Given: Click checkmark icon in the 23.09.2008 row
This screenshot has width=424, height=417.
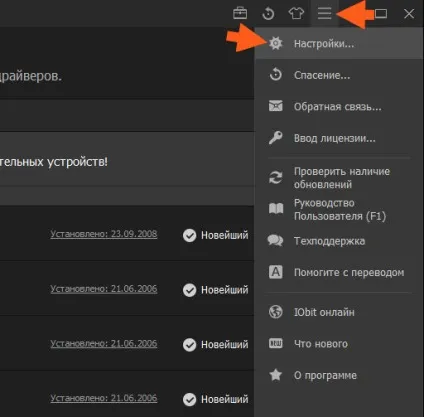Looking at the screenshot, I should [x=189, y=235].
